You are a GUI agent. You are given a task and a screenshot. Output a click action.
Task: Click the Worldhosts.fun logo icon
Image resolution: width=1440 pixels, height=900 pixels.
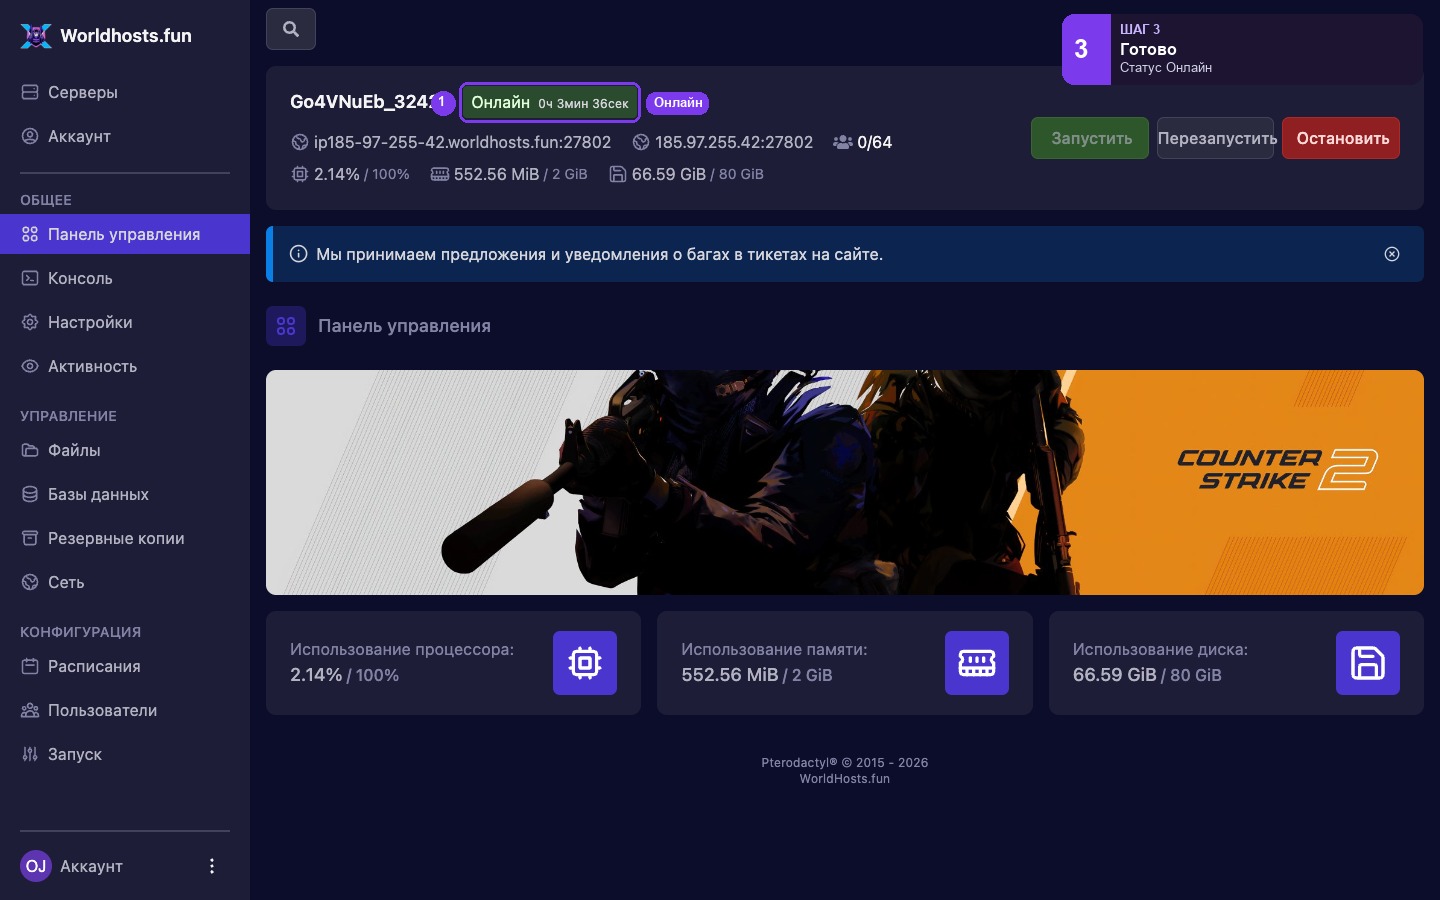tap(36, 36)
